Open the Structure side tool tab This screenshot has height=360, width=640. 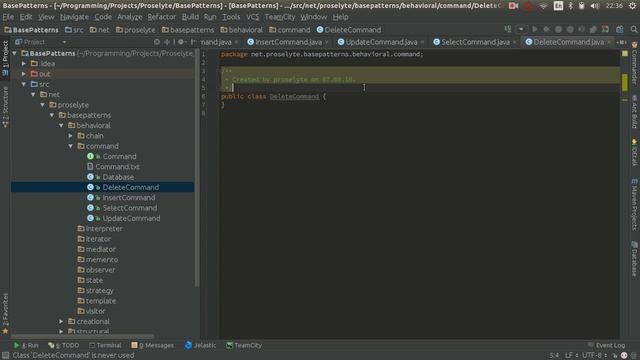click(x=5, y=107)
